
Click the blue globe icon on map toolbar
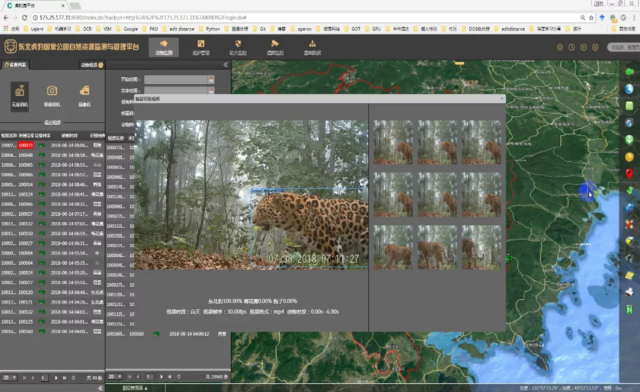point(629,89)
